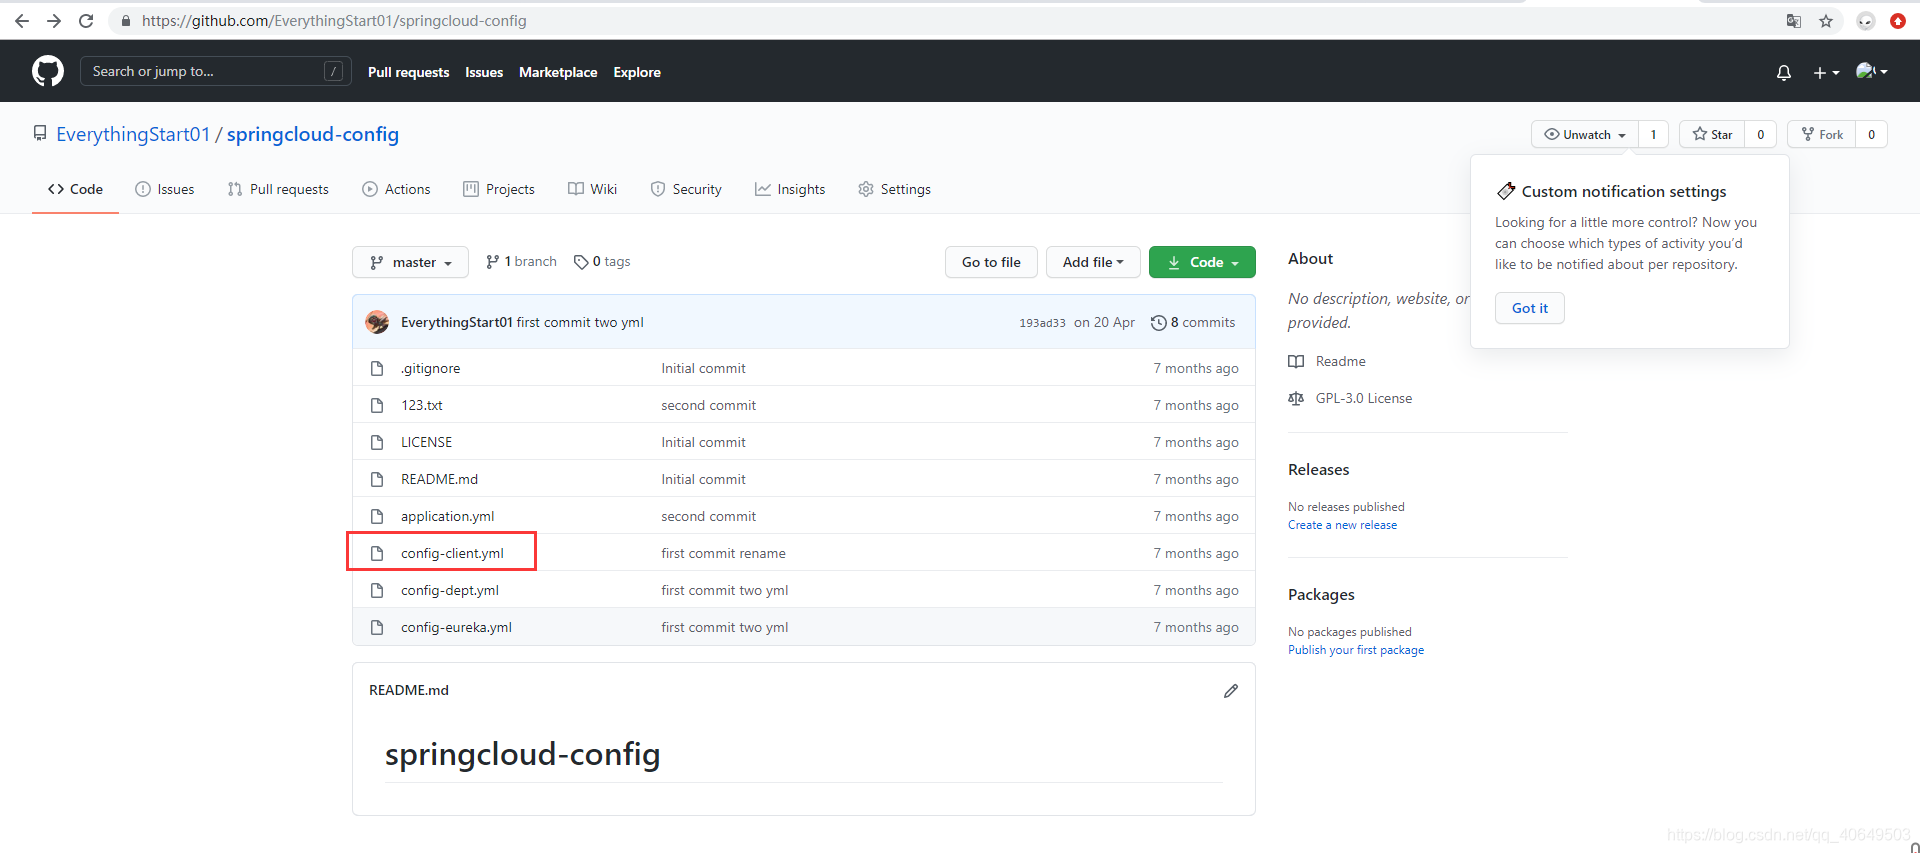Click the browser profile face icon

[1866, 20]
